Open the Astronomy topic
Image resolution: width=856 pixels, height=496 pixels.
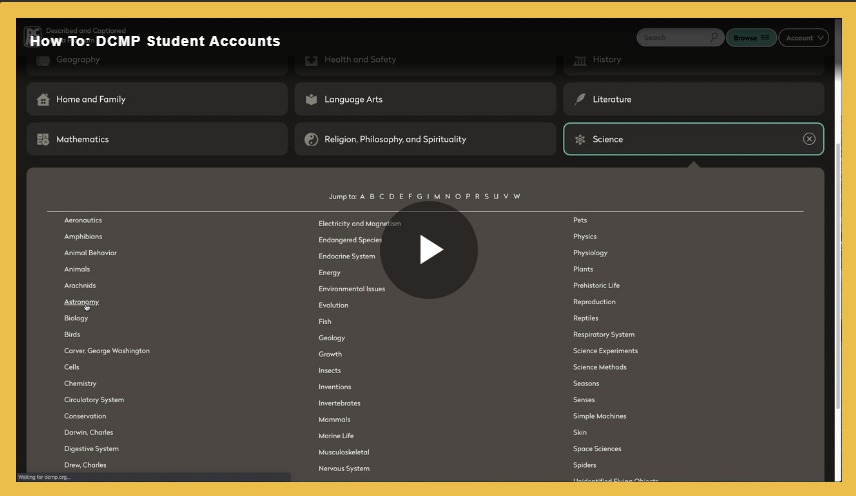coord(81,302)
